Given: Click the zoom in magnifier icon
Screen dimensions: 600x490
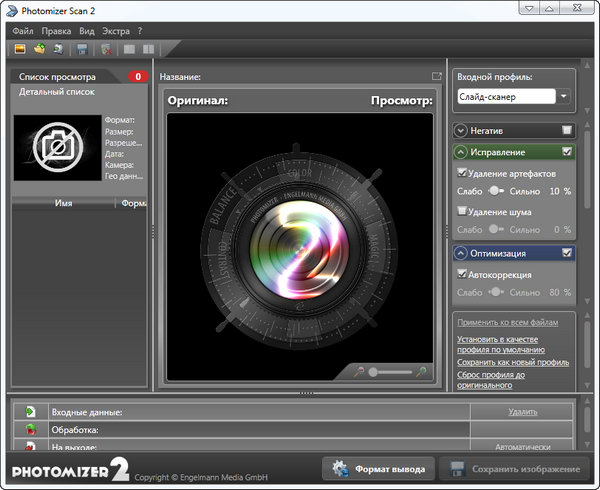Looking at the screenshot, I should pyautogui.click(x=421, y=372).
